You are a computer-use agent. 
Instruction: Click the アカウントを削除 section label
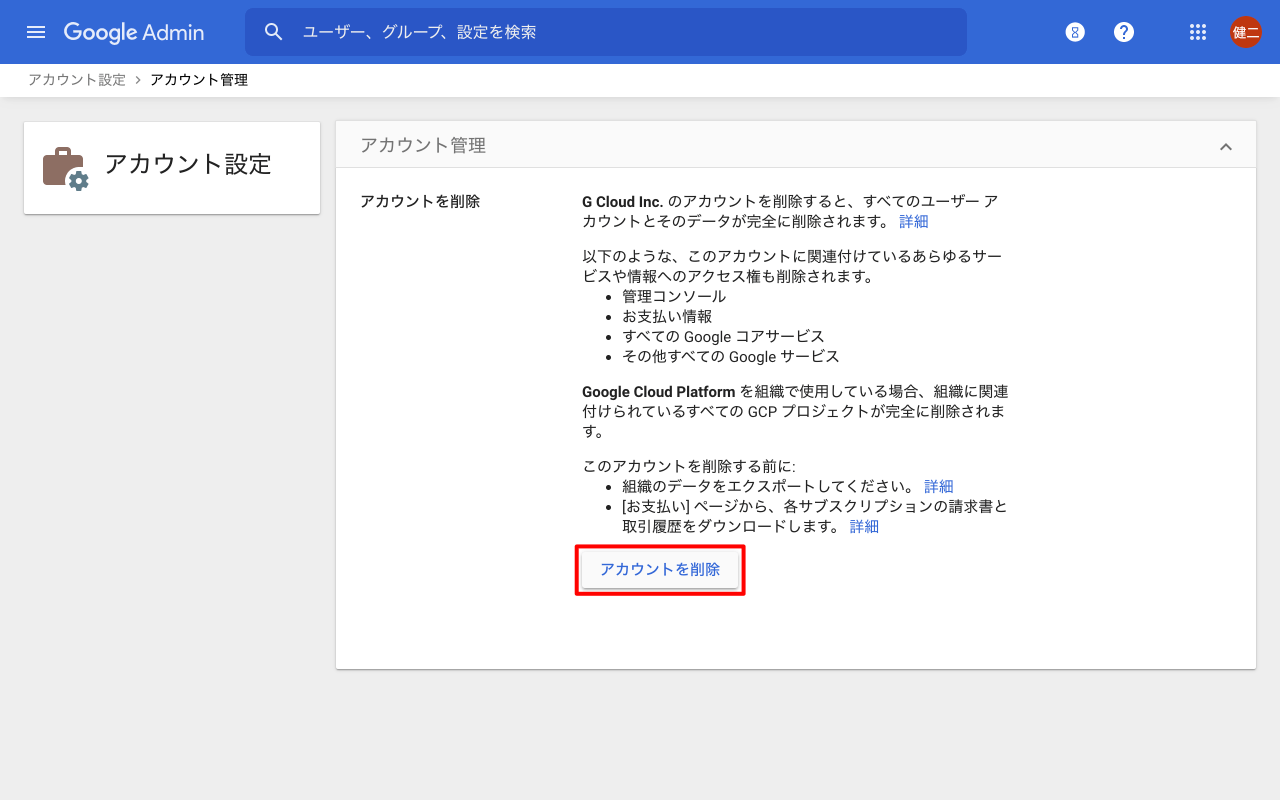point(420,201)
